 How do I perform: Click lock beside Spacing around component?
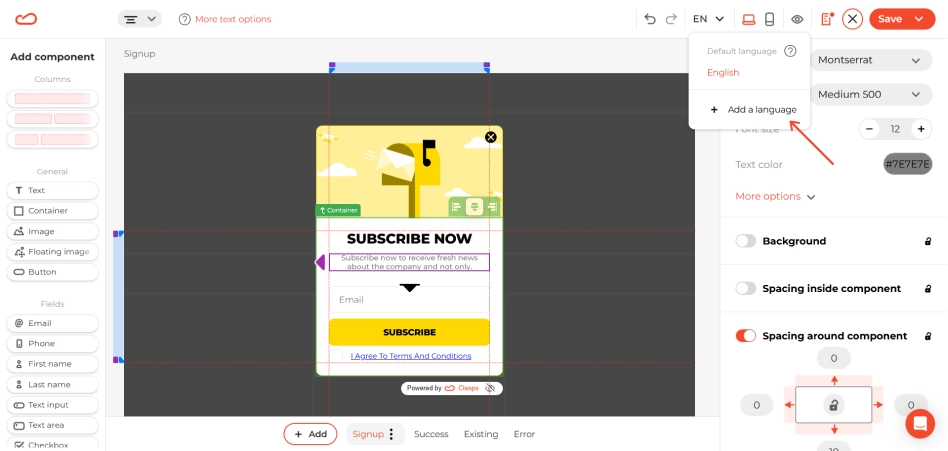click(928, 336)
